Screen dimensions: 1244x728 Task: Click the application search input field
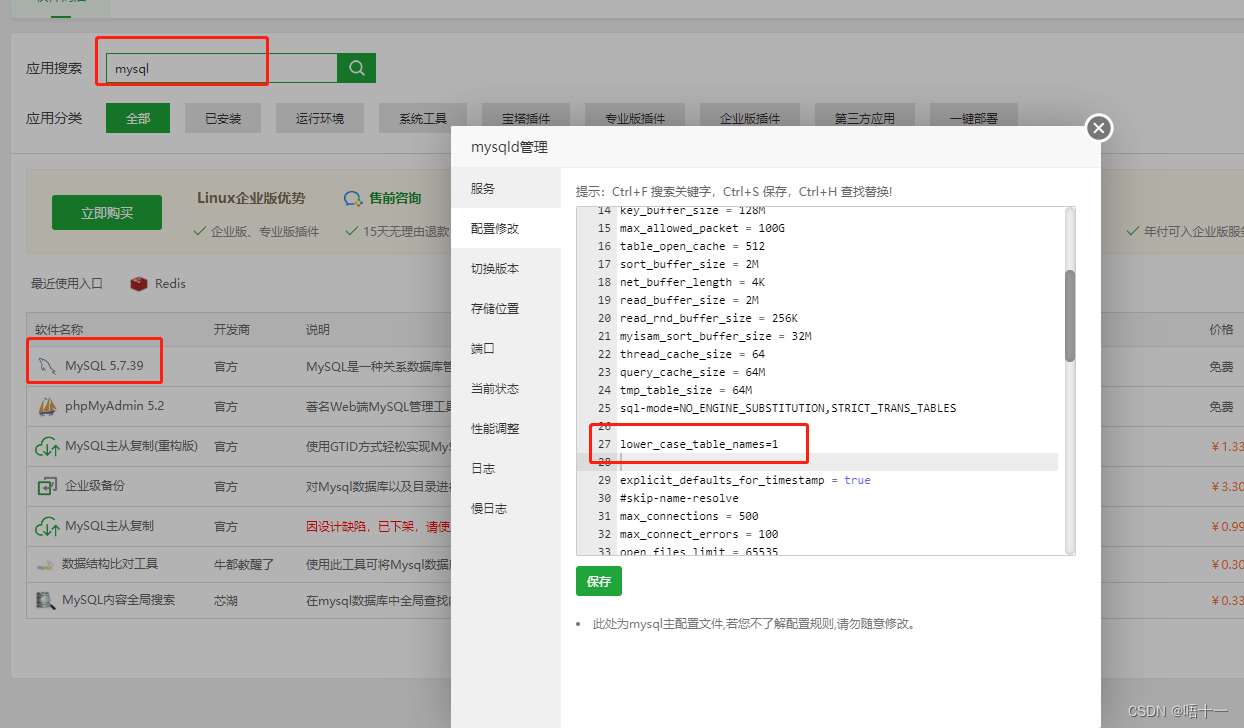point(221,68)
